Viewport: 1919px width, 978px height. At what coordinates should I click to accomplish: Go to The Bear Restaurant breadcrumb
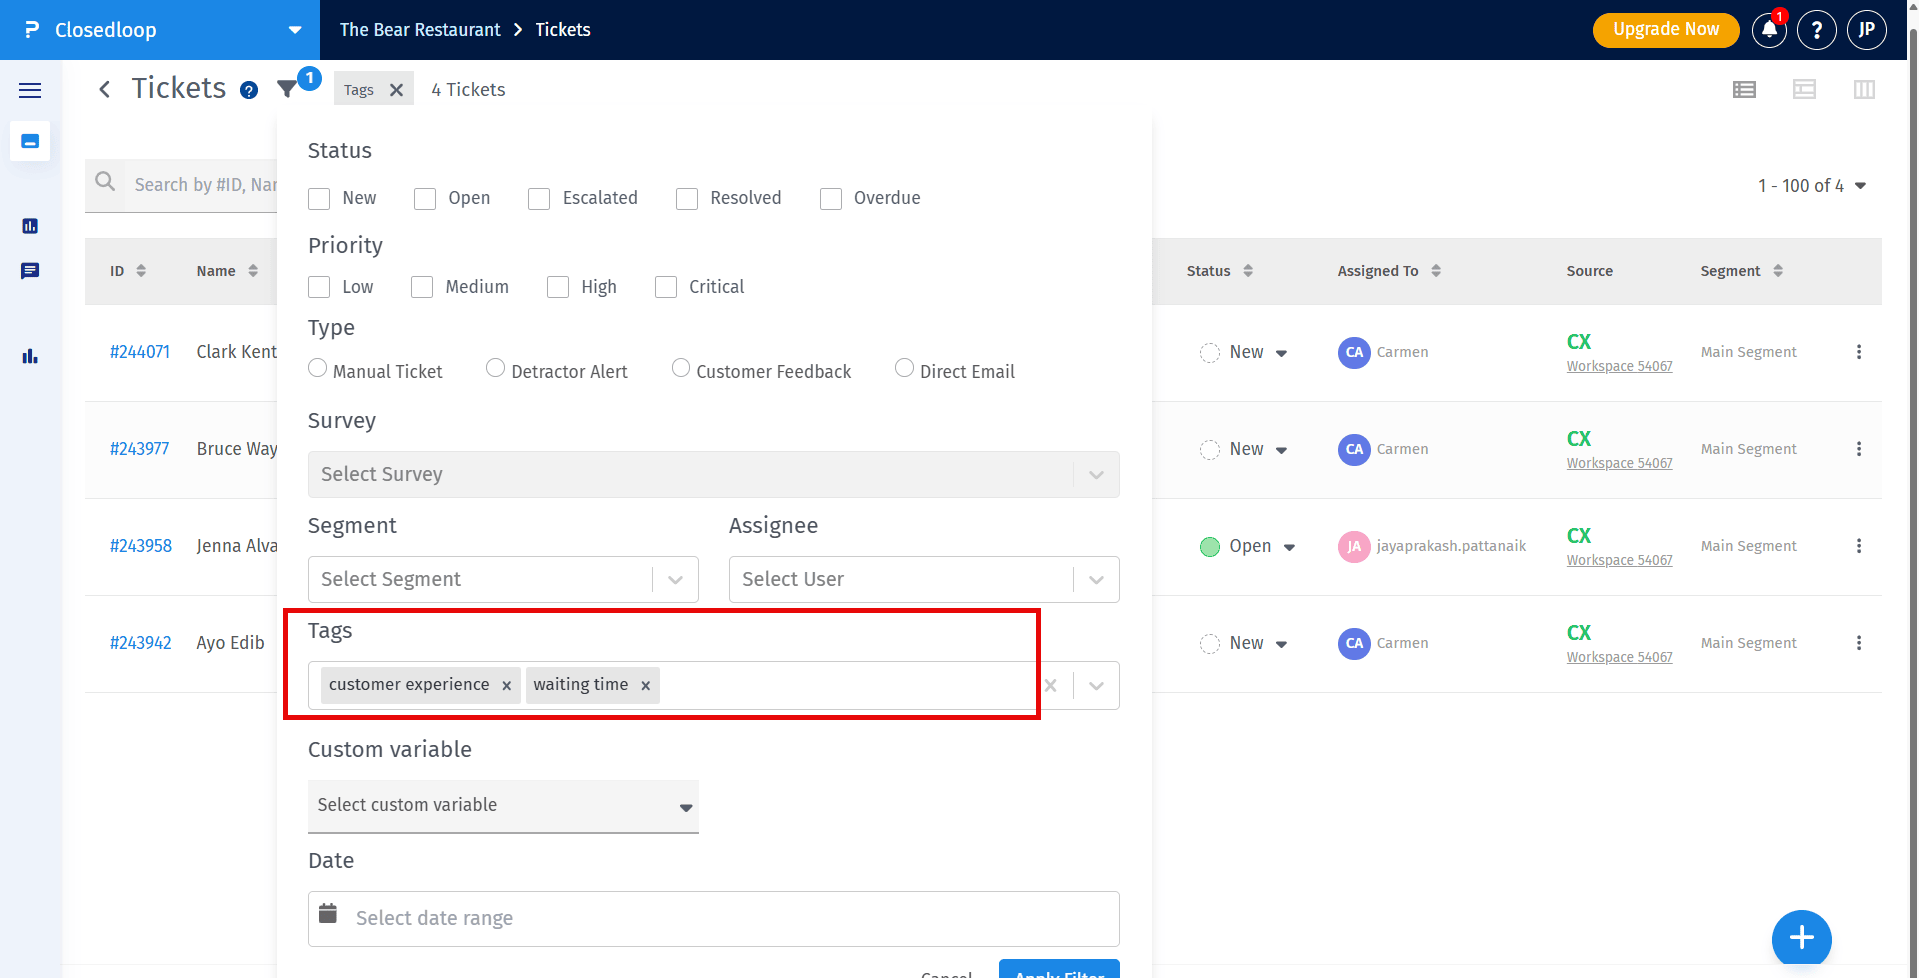tap(420, 30)
